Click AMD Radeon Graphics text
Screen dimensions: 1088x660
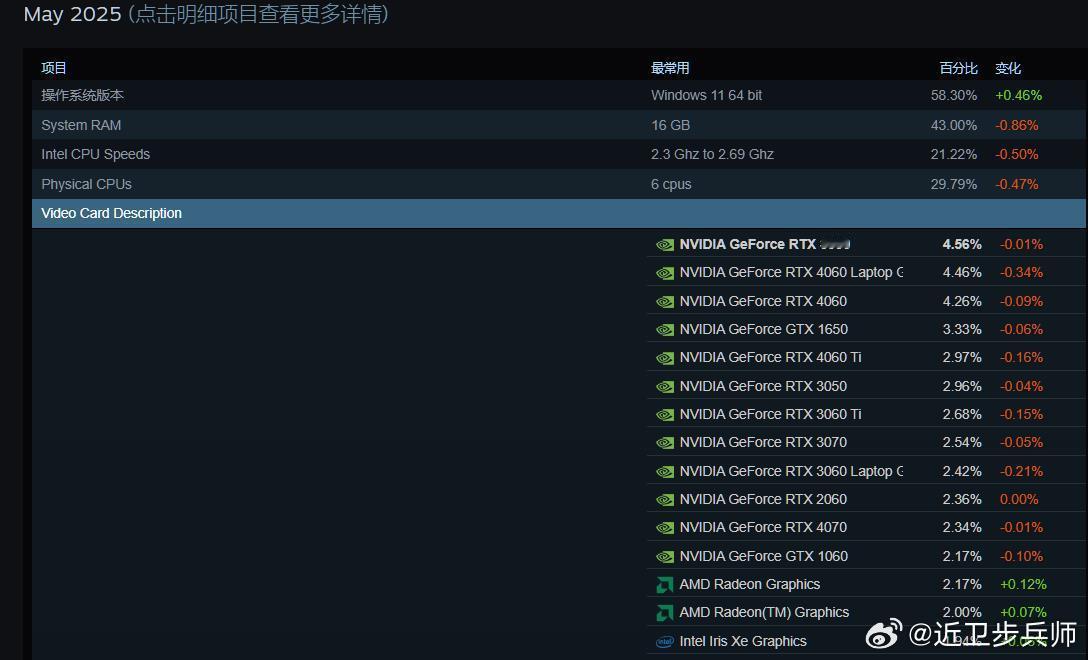749,584
